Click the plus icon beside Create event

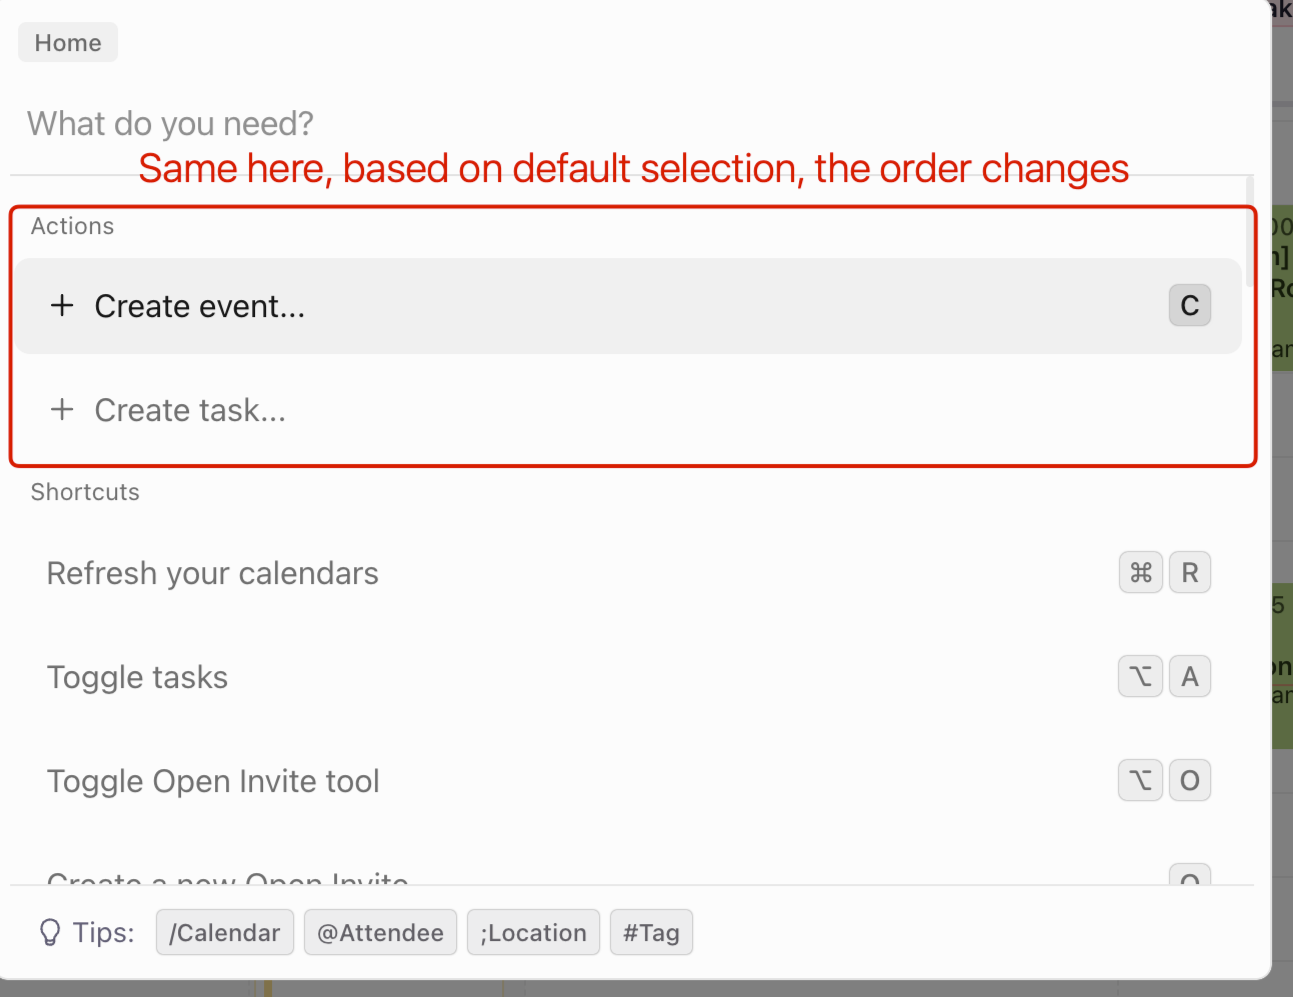62,306
